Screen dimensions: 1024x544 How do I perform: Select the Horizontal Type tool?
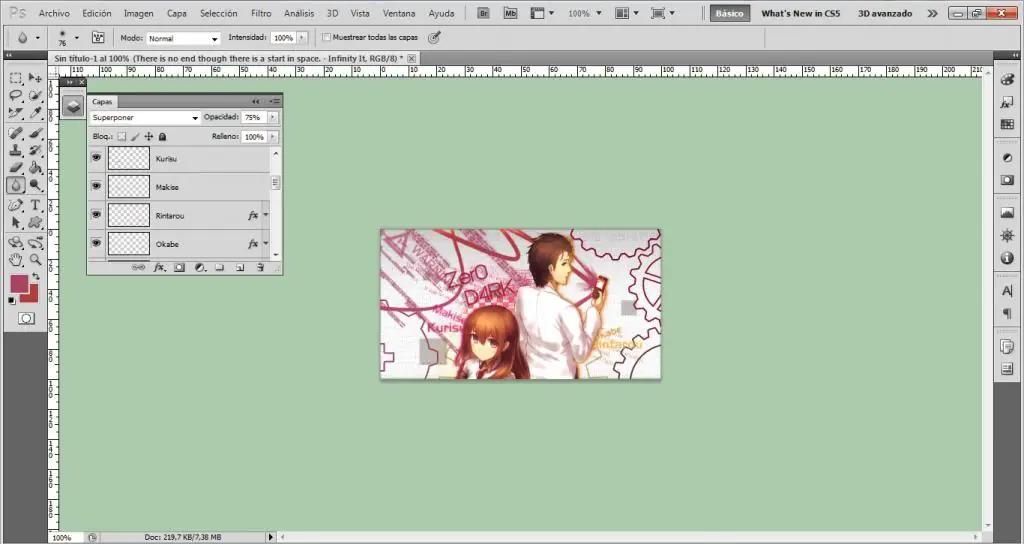pos(35,206)
